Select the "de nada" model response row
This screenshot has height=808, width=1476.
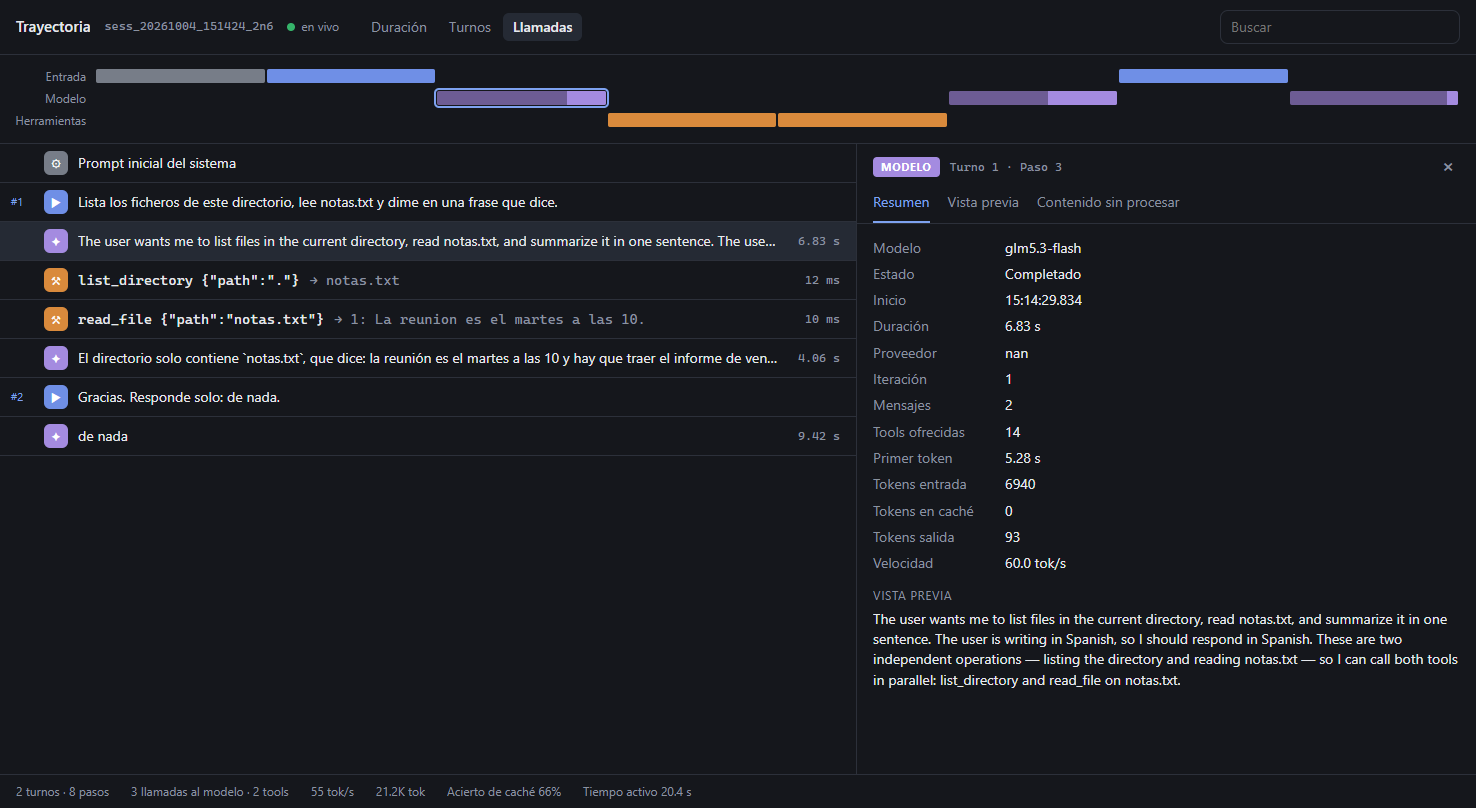pyautogui.click(x=428, y=436)
